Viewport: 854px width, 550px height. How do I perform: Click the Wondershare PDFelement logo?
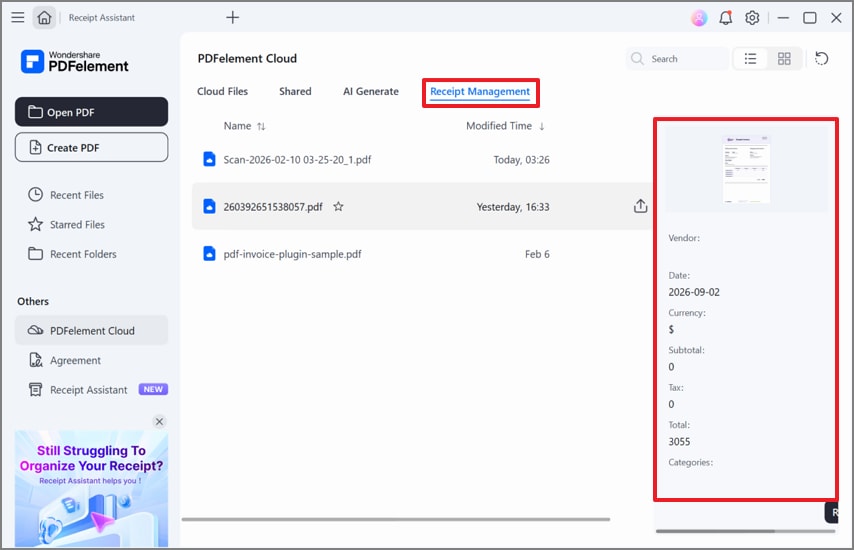tap(75, 62)
